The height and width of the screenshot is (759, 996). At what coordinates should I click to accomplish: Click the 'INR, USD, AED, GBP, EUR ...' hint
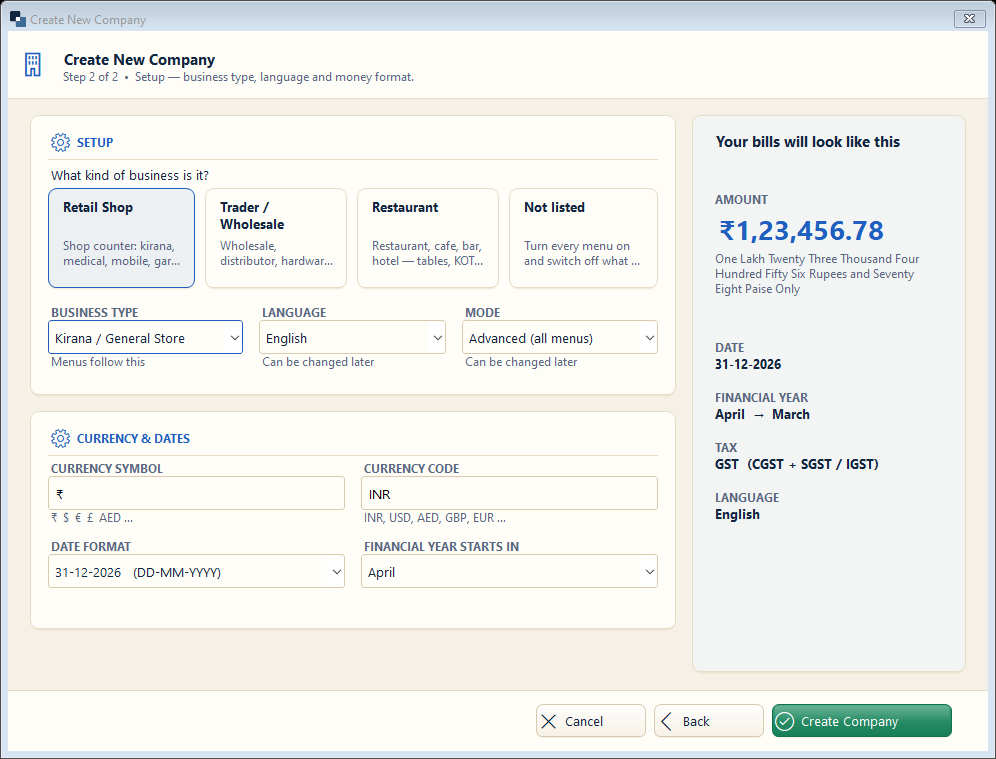(434, 518)
